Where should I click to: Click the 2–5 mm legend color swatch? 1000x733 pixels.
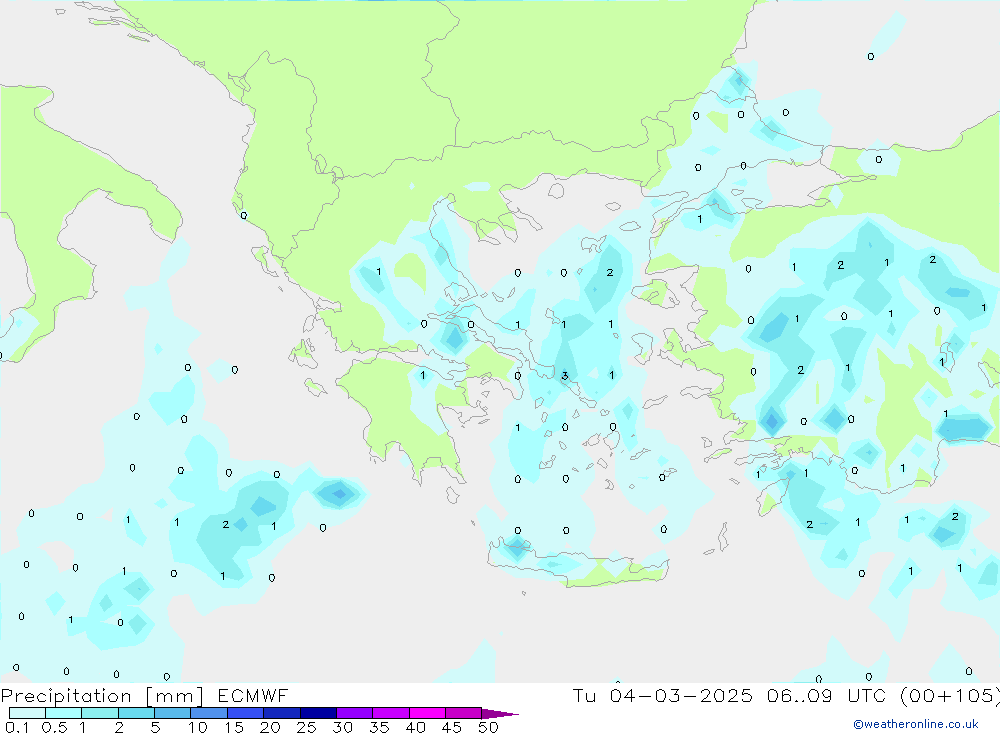(136, 713)
